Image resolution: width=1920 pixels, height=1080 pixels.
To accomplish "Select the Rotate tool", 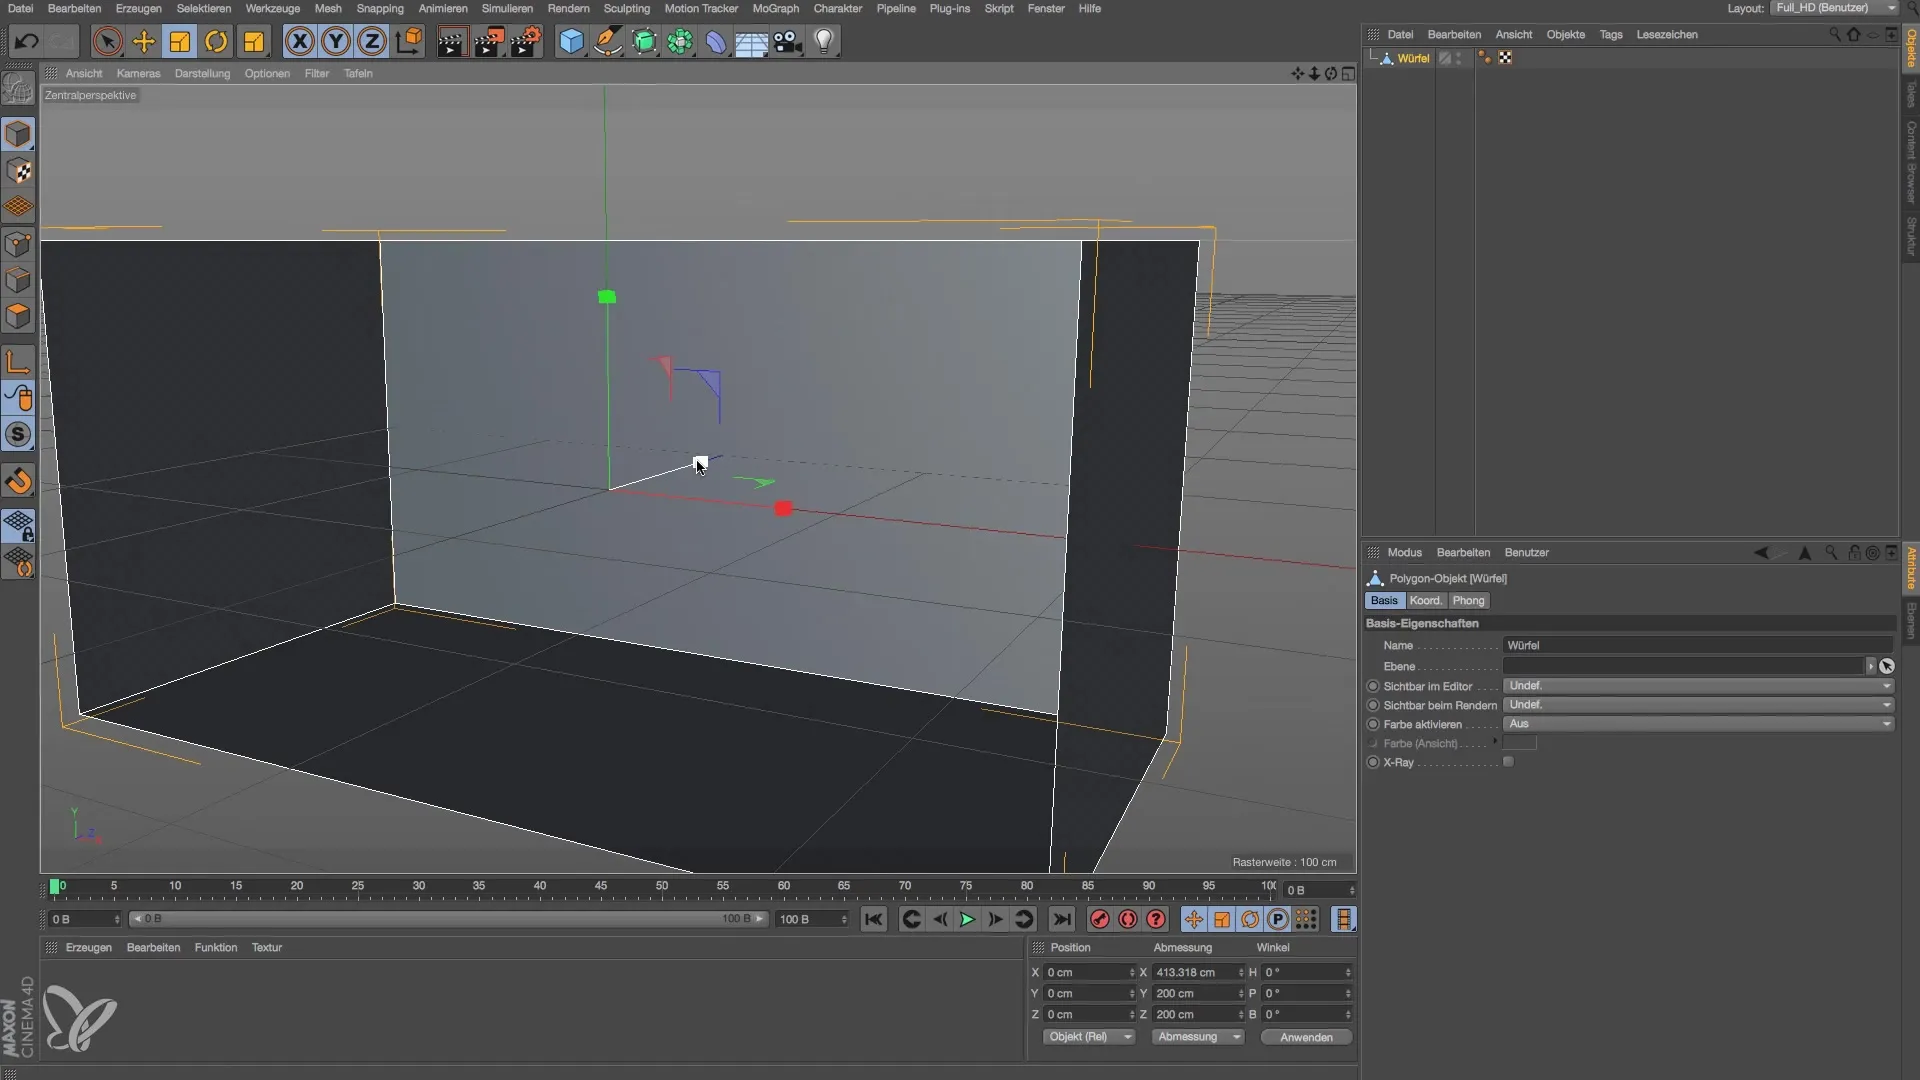I will (216, 41).
